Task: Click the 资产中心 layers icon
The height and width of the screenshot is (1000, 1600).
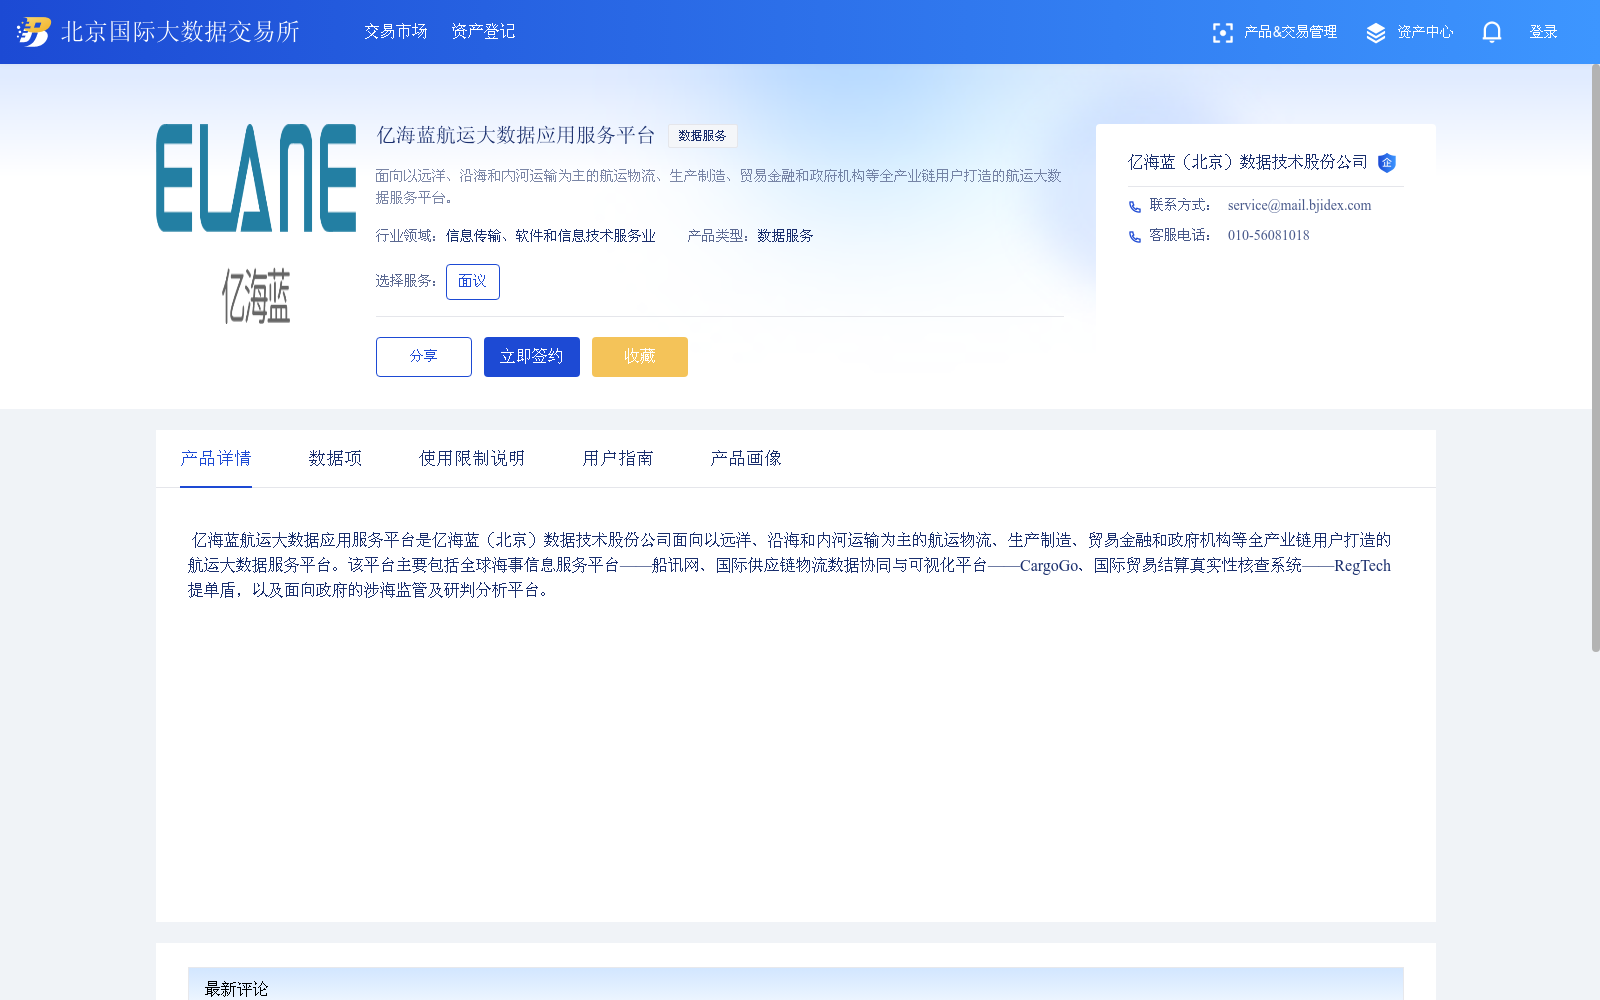Action: coord(1376,33)
